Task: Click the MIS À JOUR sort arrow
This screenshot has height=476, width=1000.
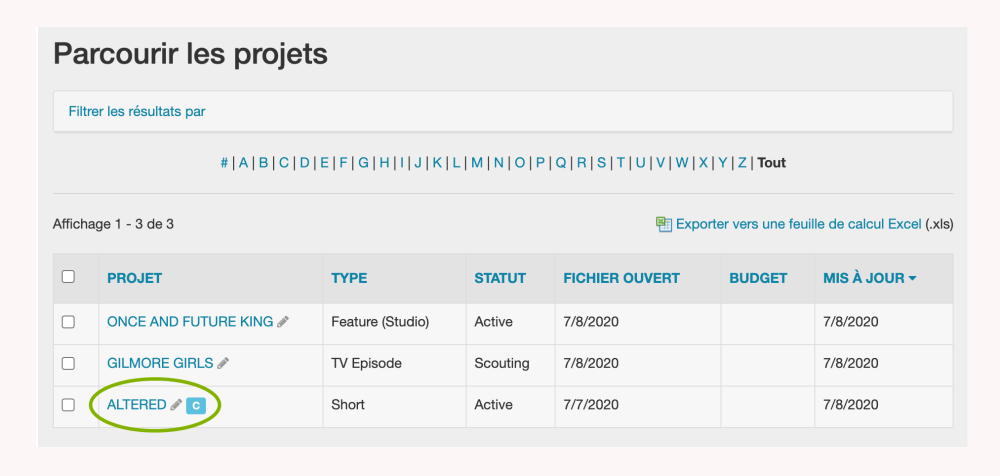Action: [x=912, y=278]
